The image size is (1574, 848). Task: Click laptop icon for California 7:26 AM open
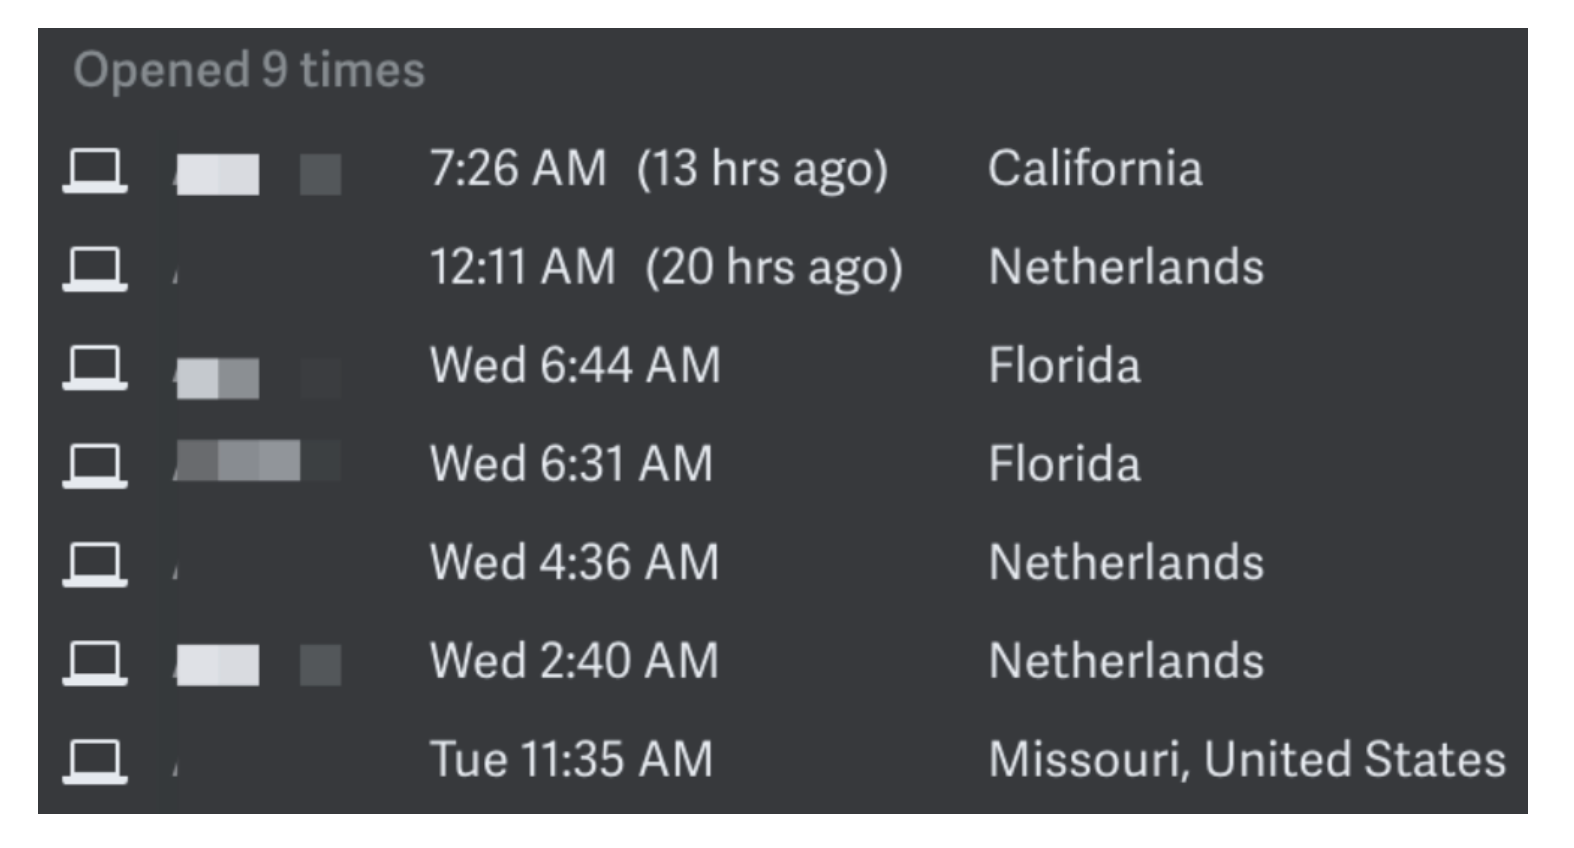[x=95, y=170]
